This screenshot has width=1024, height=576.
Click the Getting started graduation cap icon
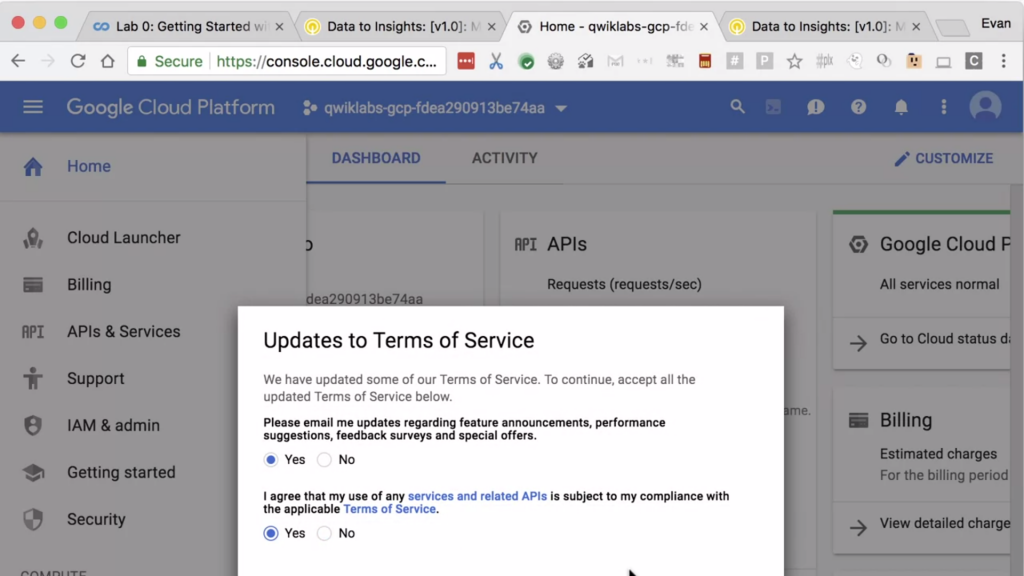pyautogui.click(x=33, y=472)
